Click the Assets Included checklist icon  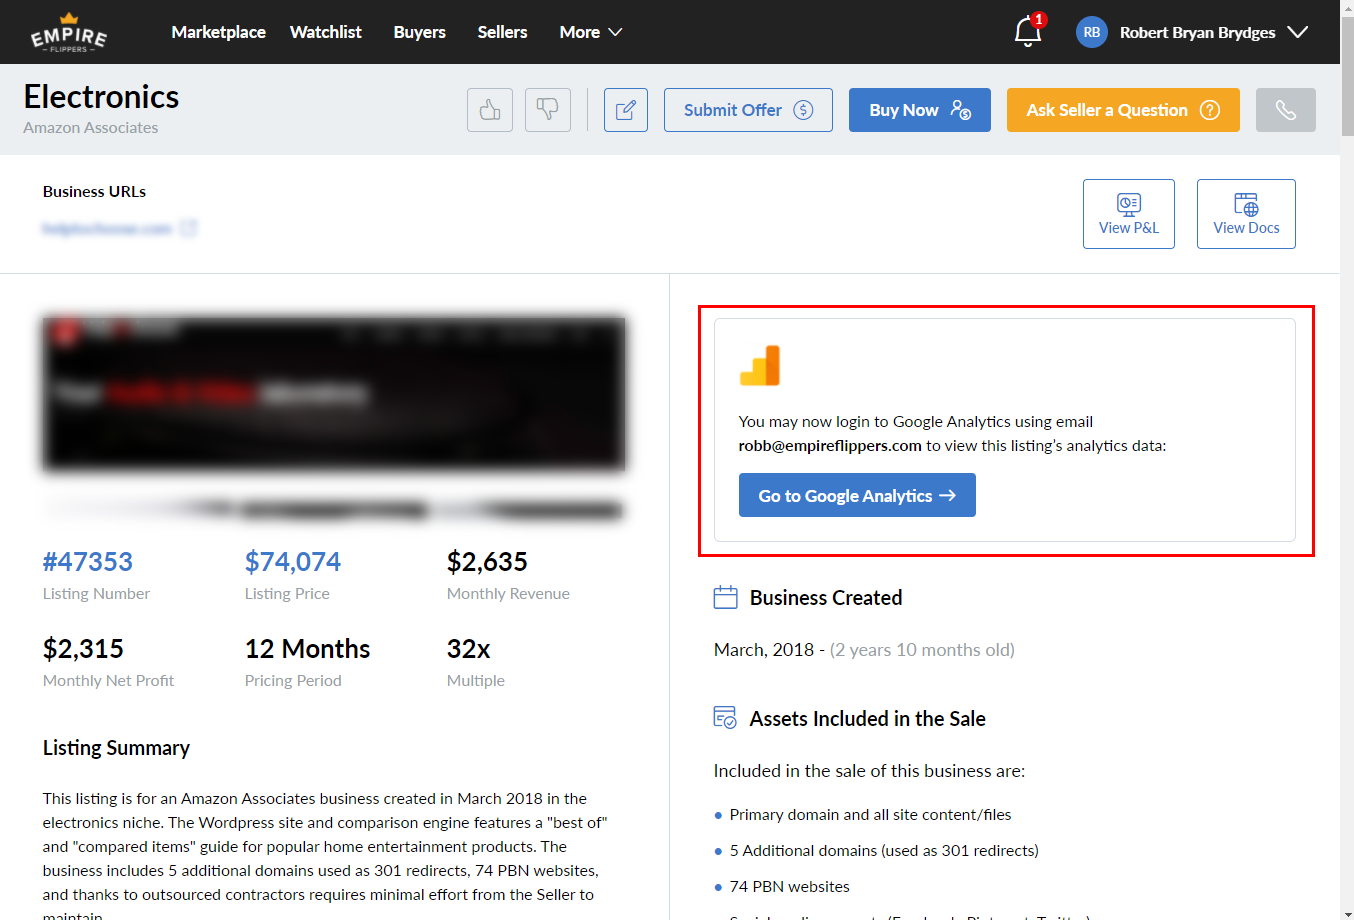pyautogui.click(x=725, y=718)
